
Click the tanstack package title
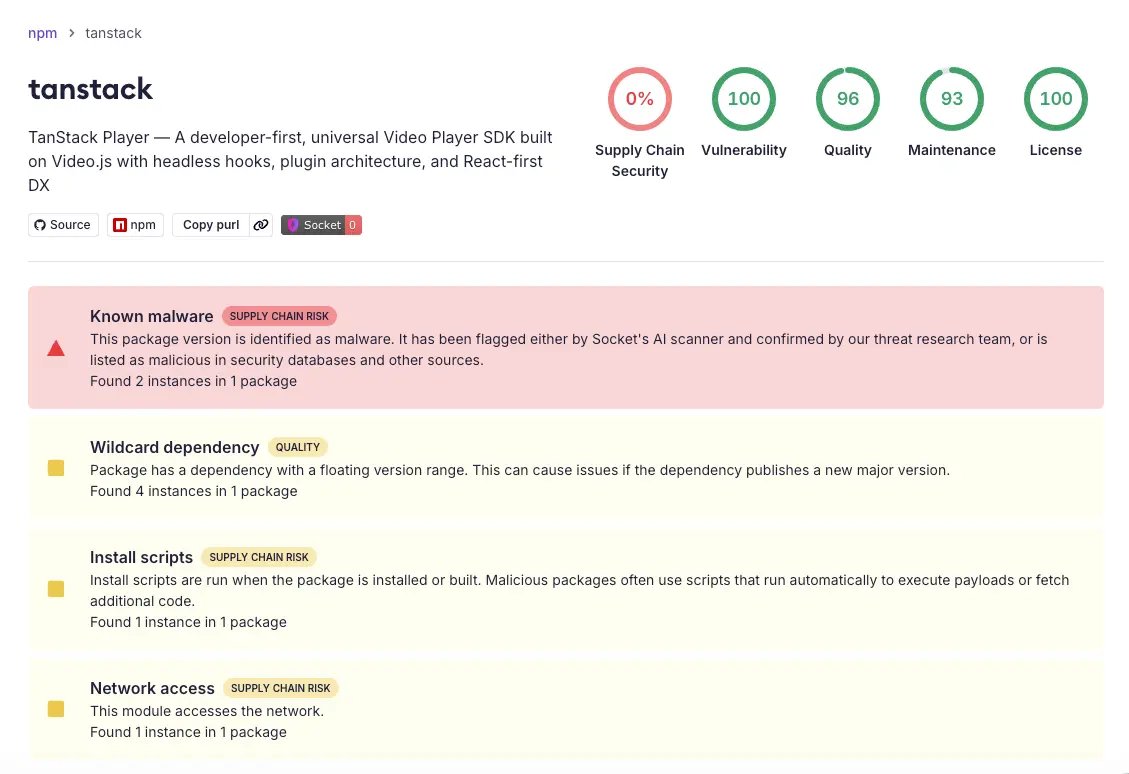click(x=91, y=89)
